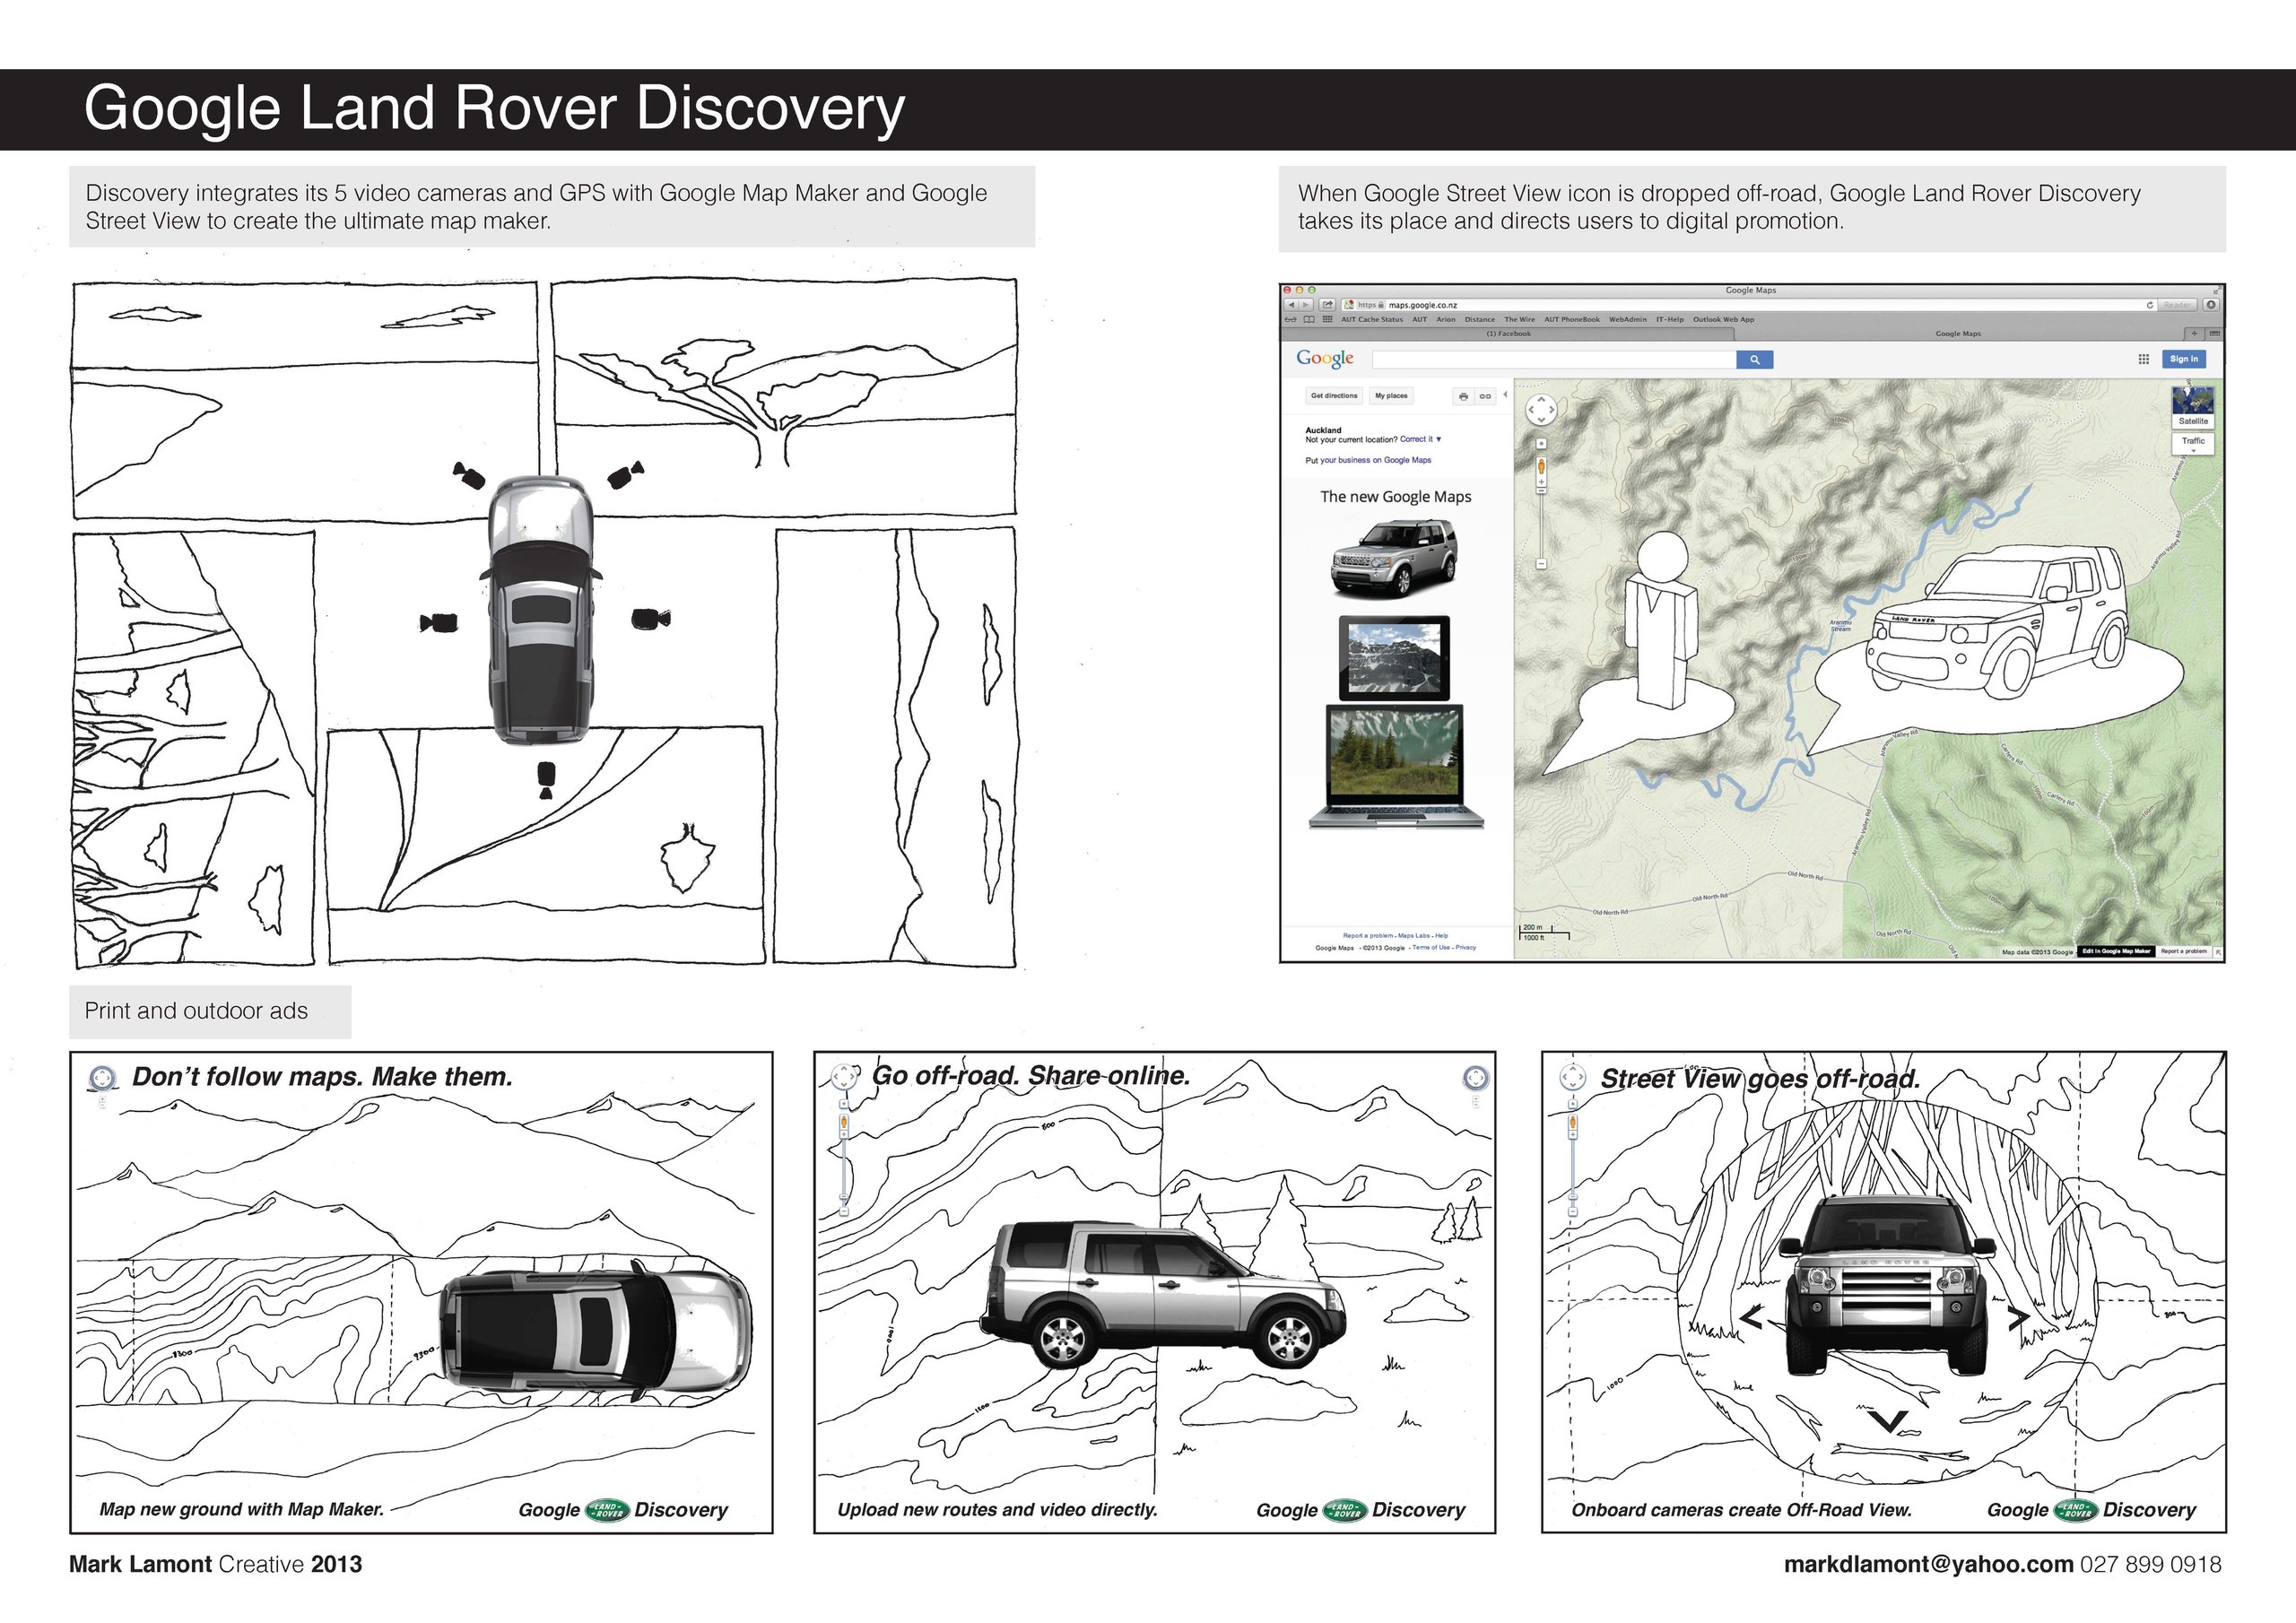Open the Outlook Web App bookmark
The width and height of the screenshot is (2296, 1623).
click(1723, 320)
